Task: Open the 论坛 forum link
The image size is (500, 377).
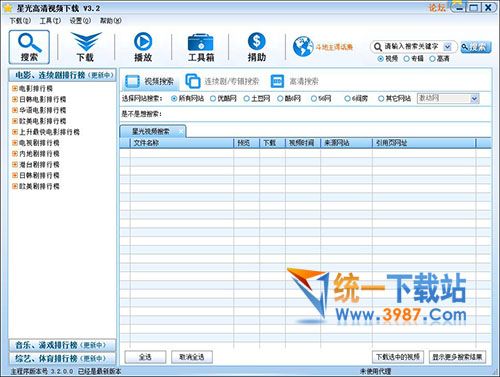Action: click(437, 8)
